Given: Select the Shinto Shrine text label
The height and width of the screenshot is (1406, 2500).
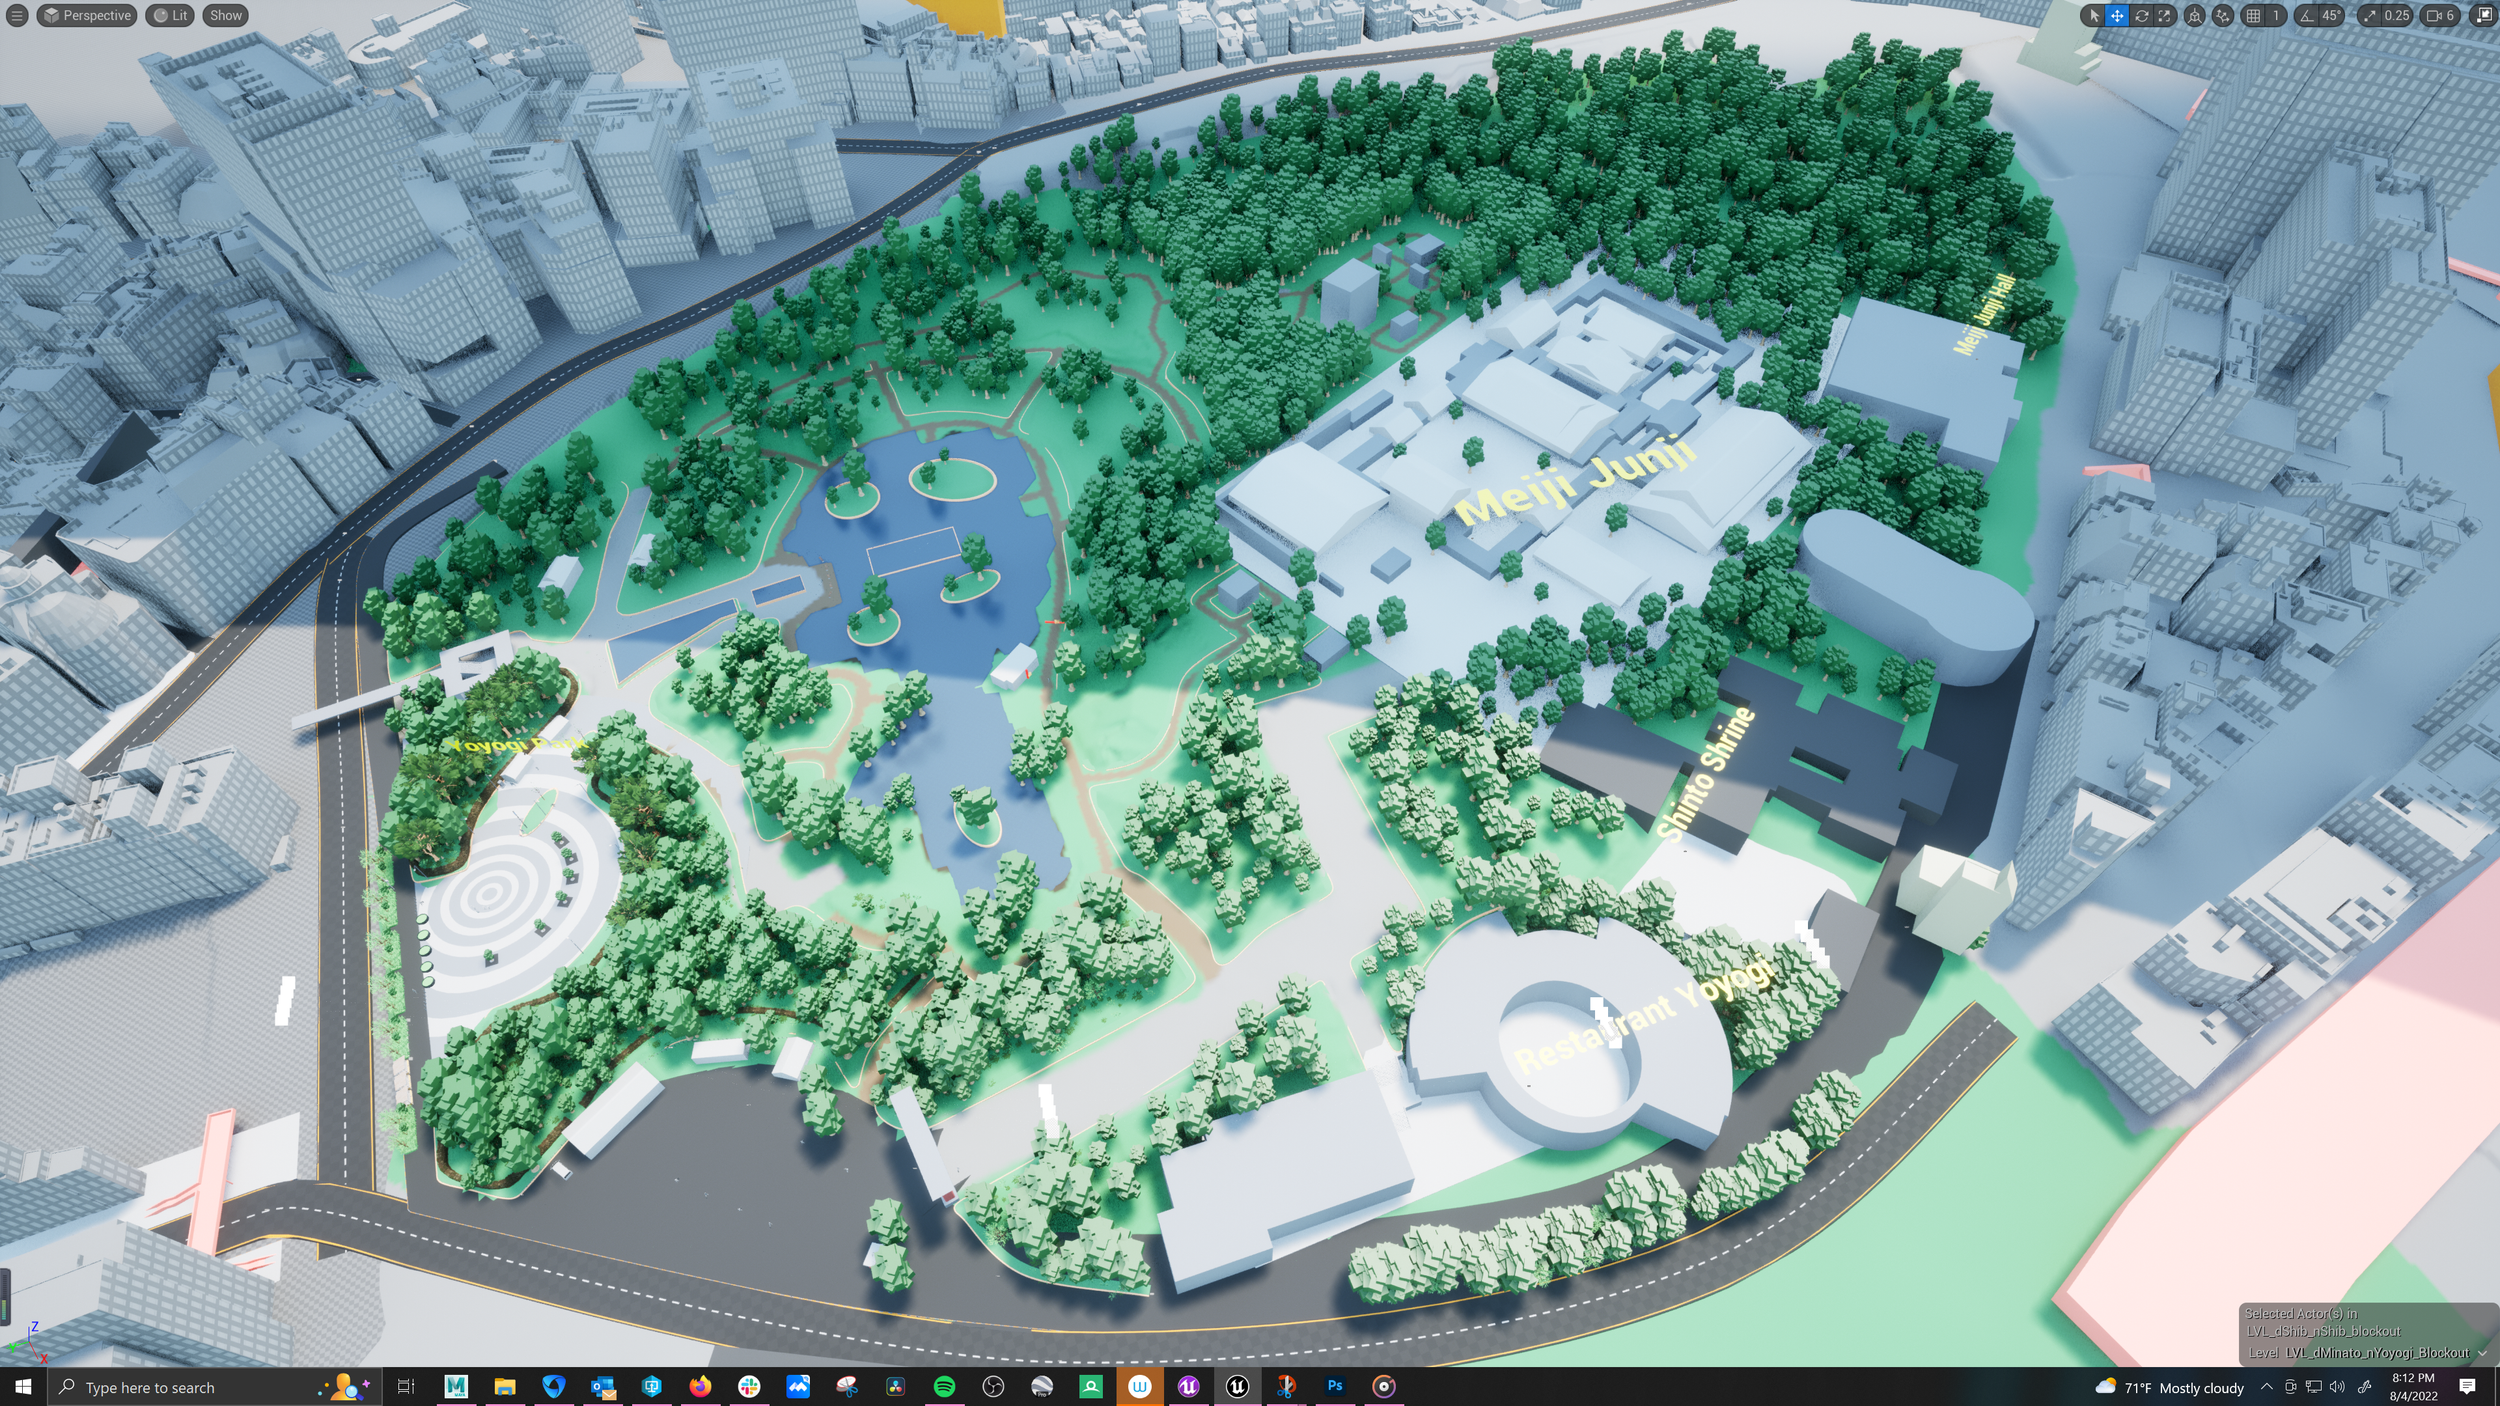Looking at the screenshot, I should tap(1705, 773).
